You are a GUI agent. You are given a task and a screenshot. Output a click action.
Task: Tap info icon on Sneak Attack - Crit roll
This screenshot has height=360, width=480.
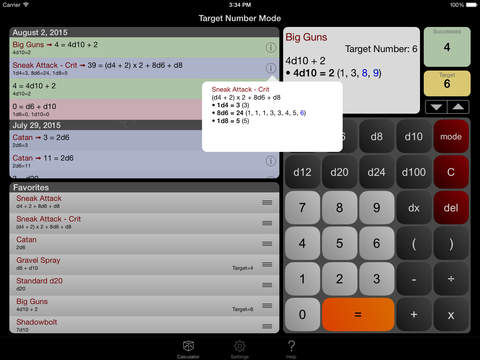coord(270,68)
